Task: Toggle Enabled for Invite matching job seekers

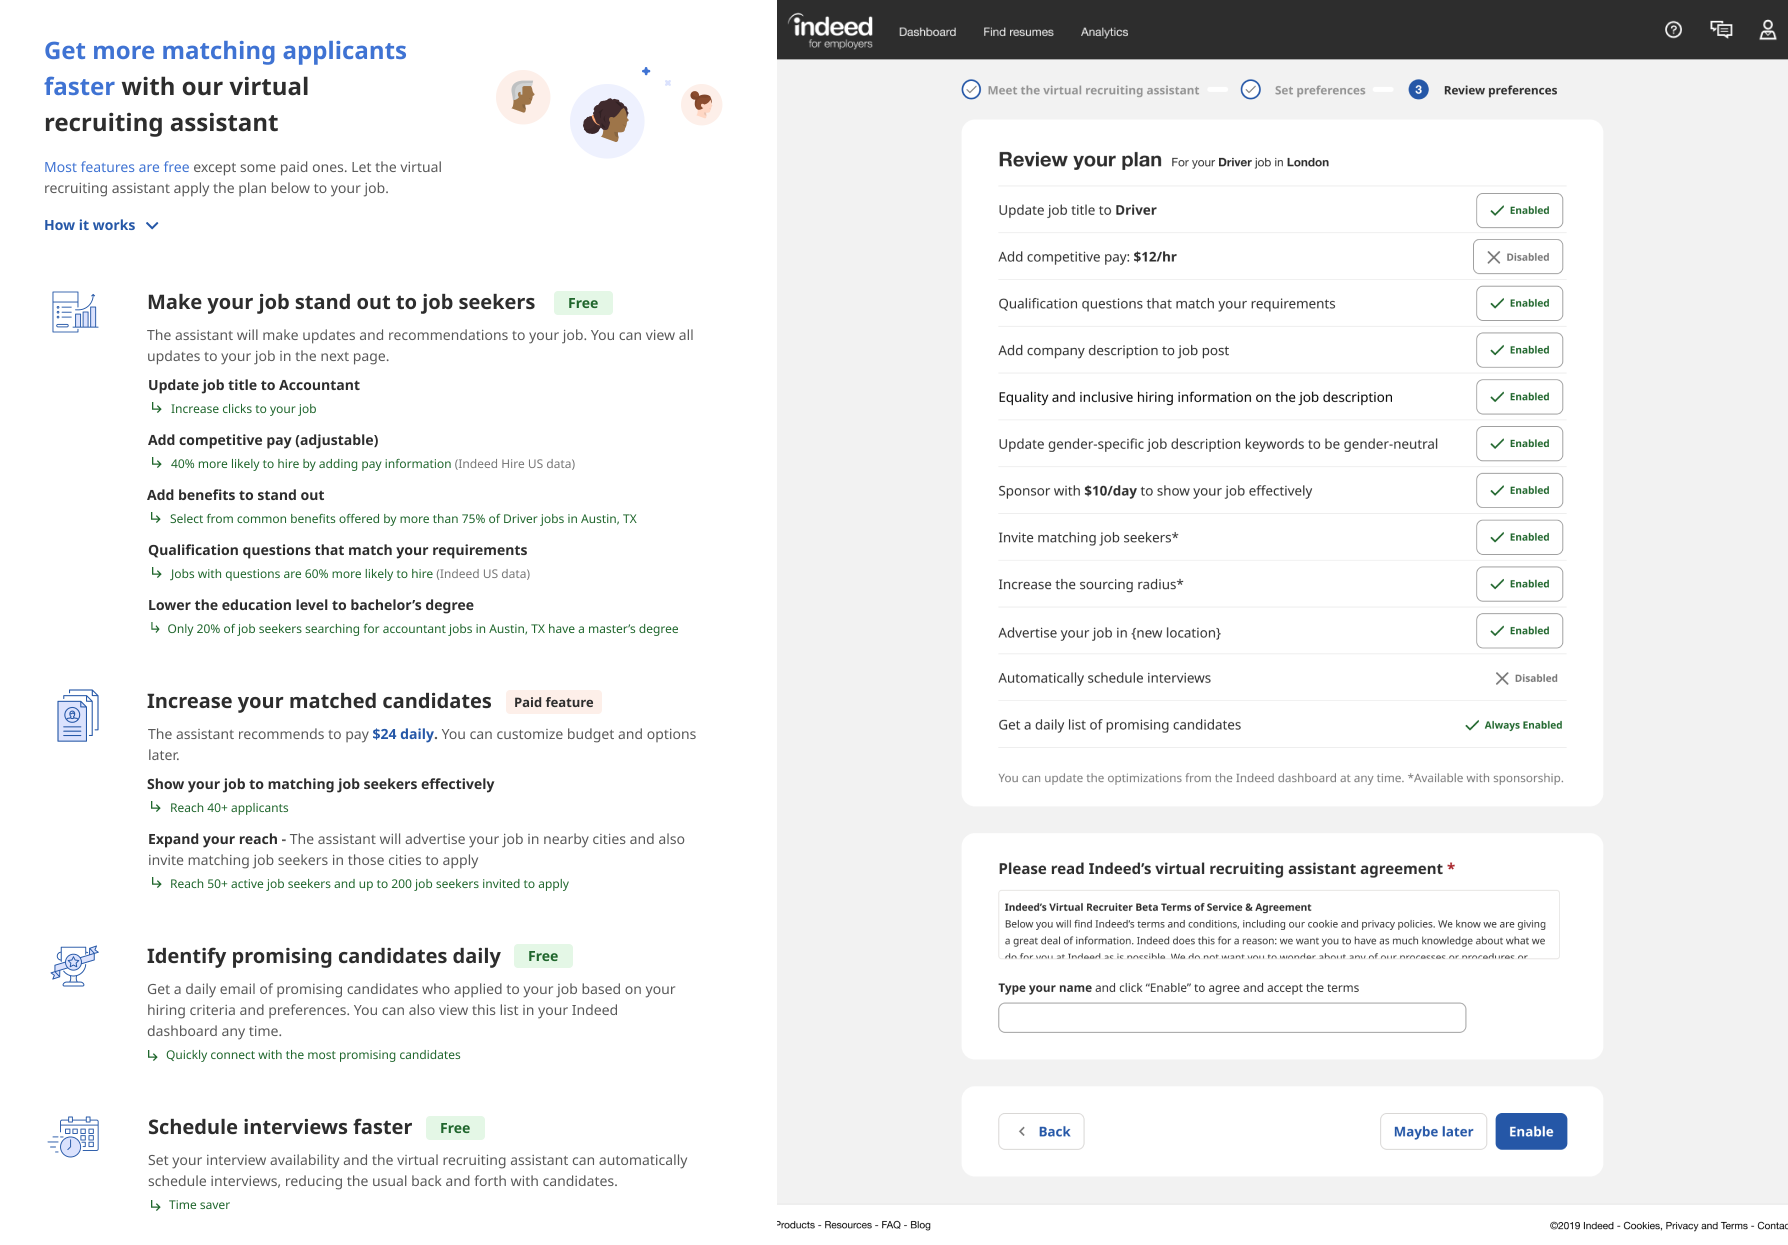Action: tap(1519, 537)
